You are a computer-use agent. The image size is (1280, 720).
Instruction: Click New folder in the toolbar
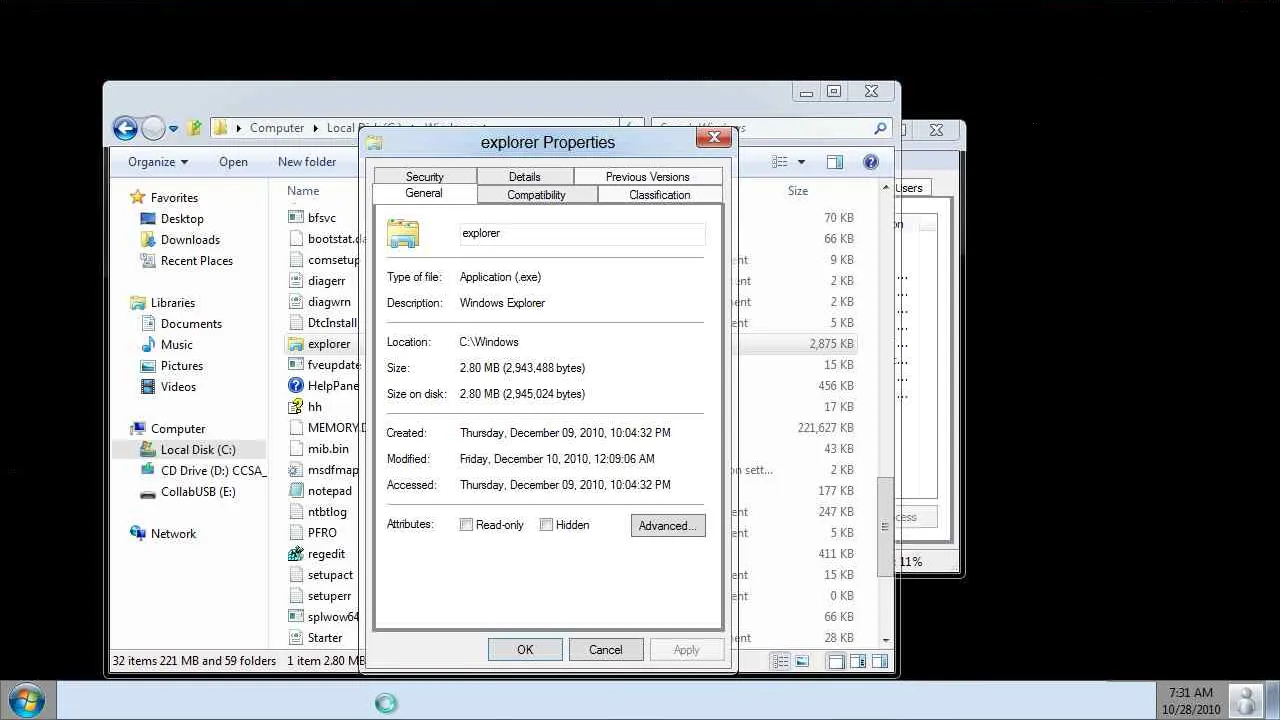[307, 162]
